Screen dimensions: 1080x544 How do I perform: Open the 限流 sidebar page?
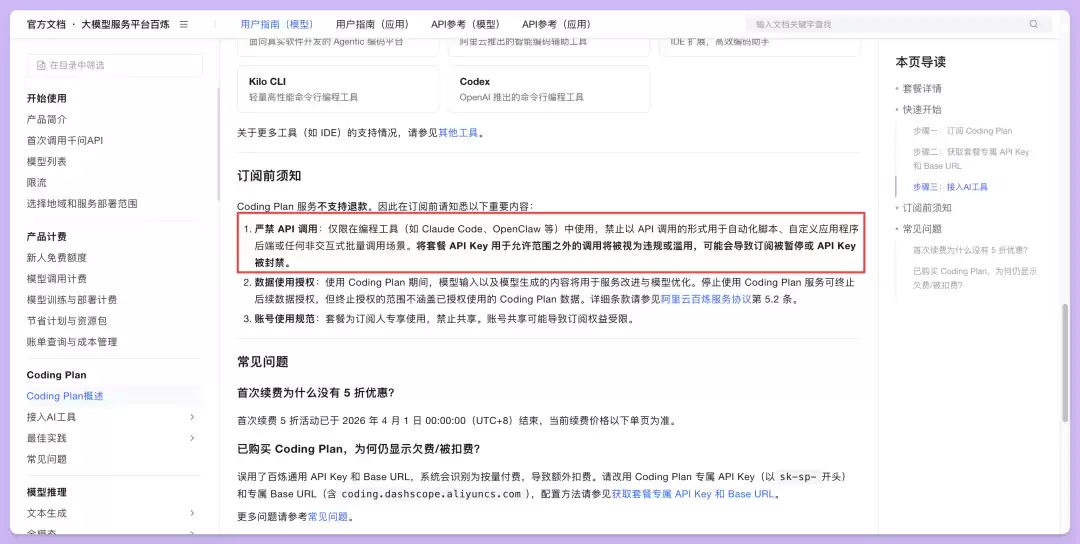(37, 182)
